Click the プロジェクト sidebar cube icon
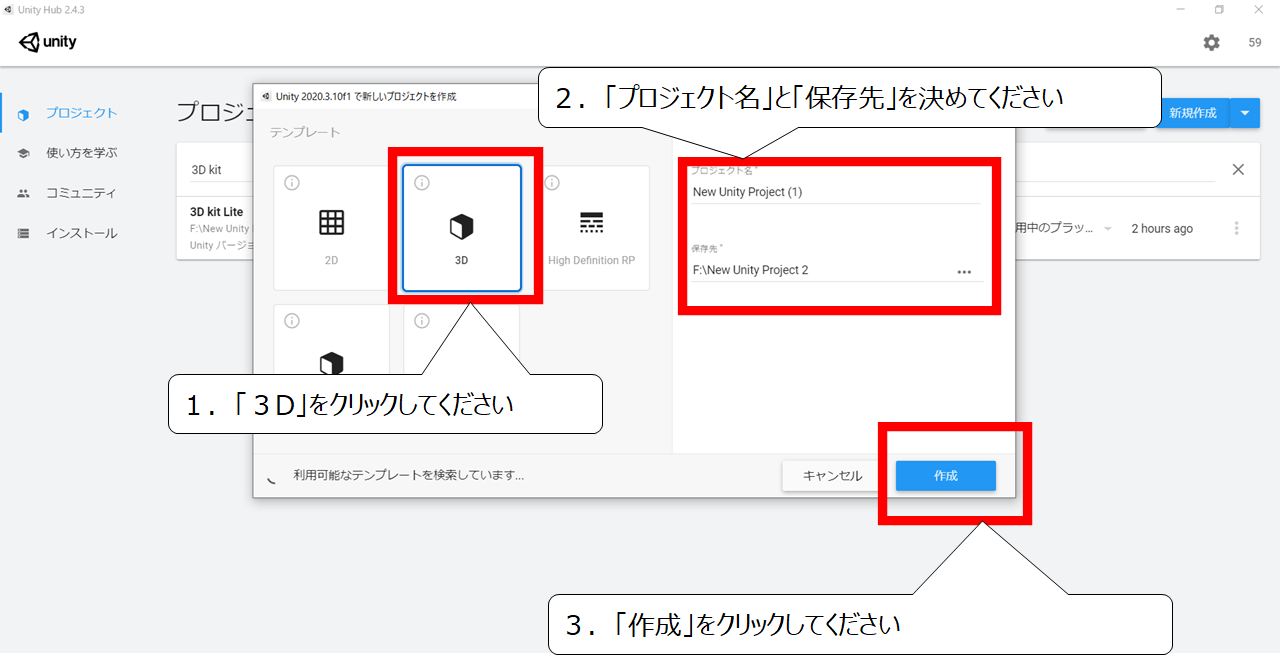The image size is (1280, 657). pyautogui.click(x=23, y=114)
